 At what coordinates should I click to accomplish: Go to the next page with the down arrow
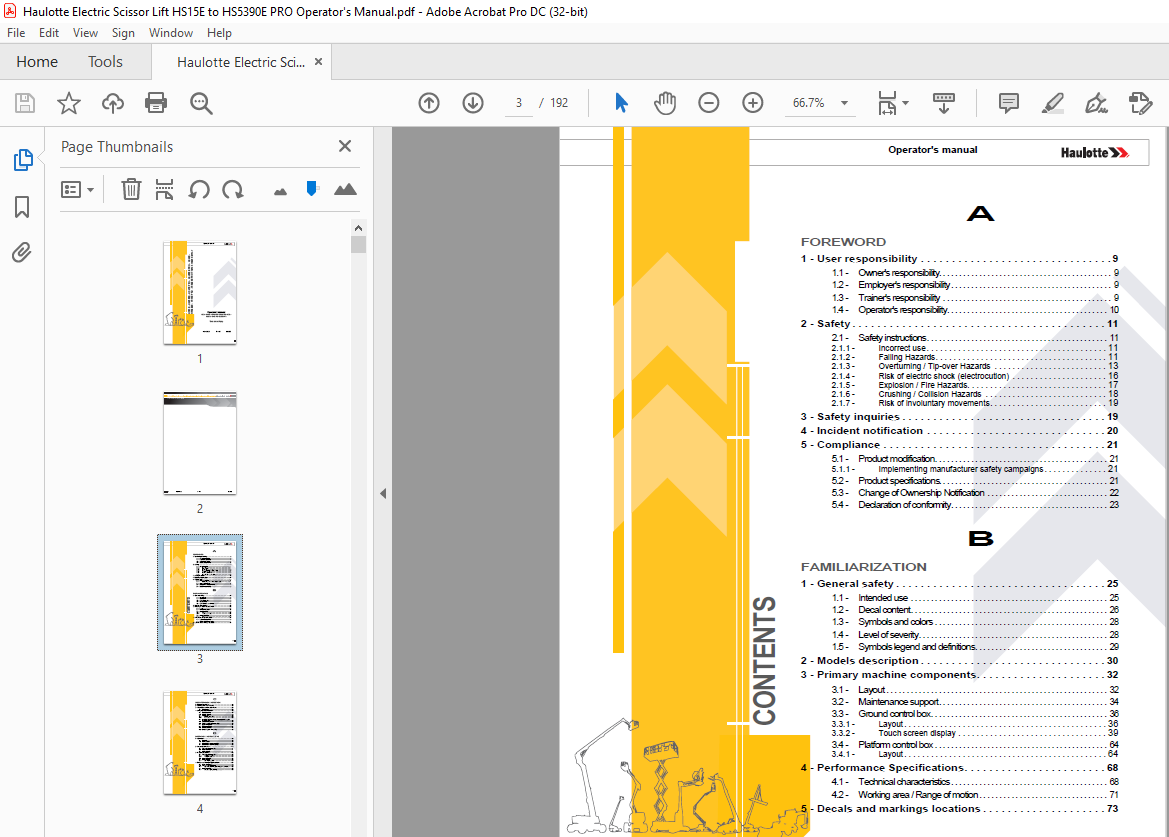click(x=473, y=103)
